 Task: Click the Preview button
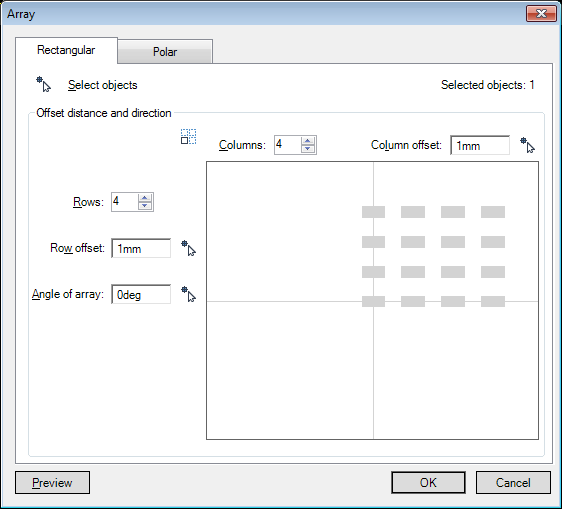(x=52, y=482)
